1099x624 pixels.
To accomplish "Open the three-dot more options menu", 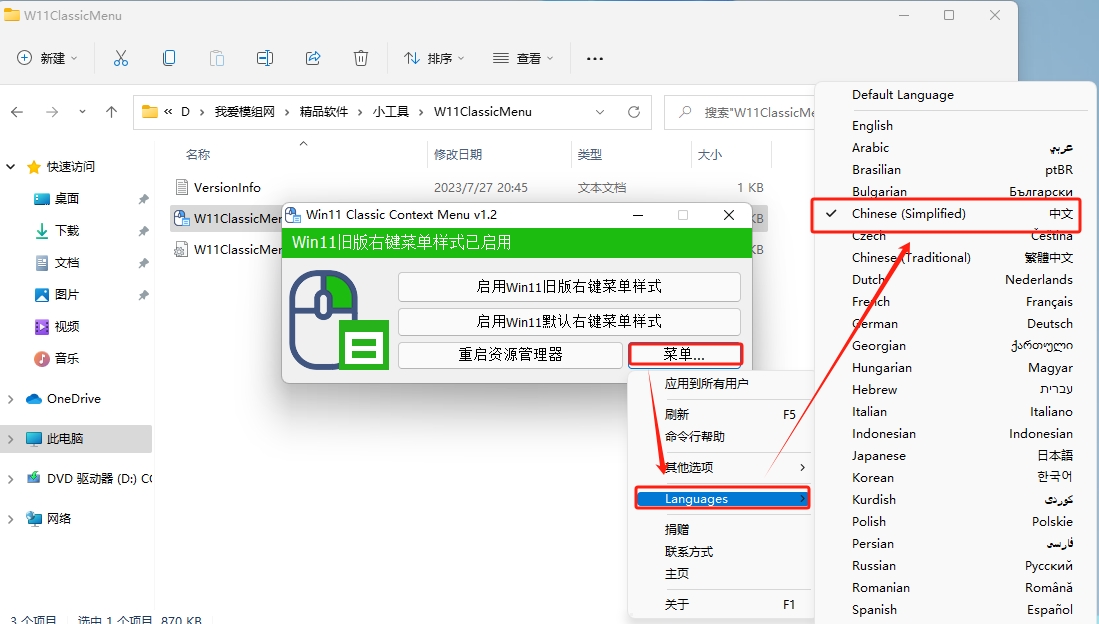I will click(595, 58).
